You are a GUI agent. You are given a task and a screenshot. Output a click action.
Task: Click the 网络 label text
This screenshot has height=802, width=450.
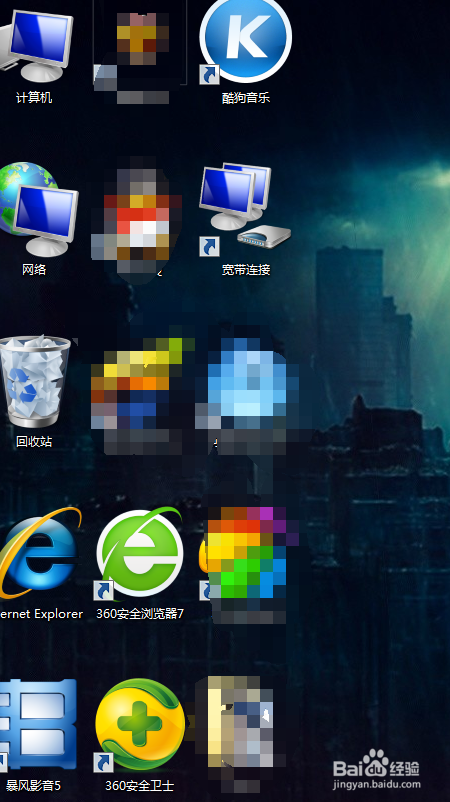point(34,270)
